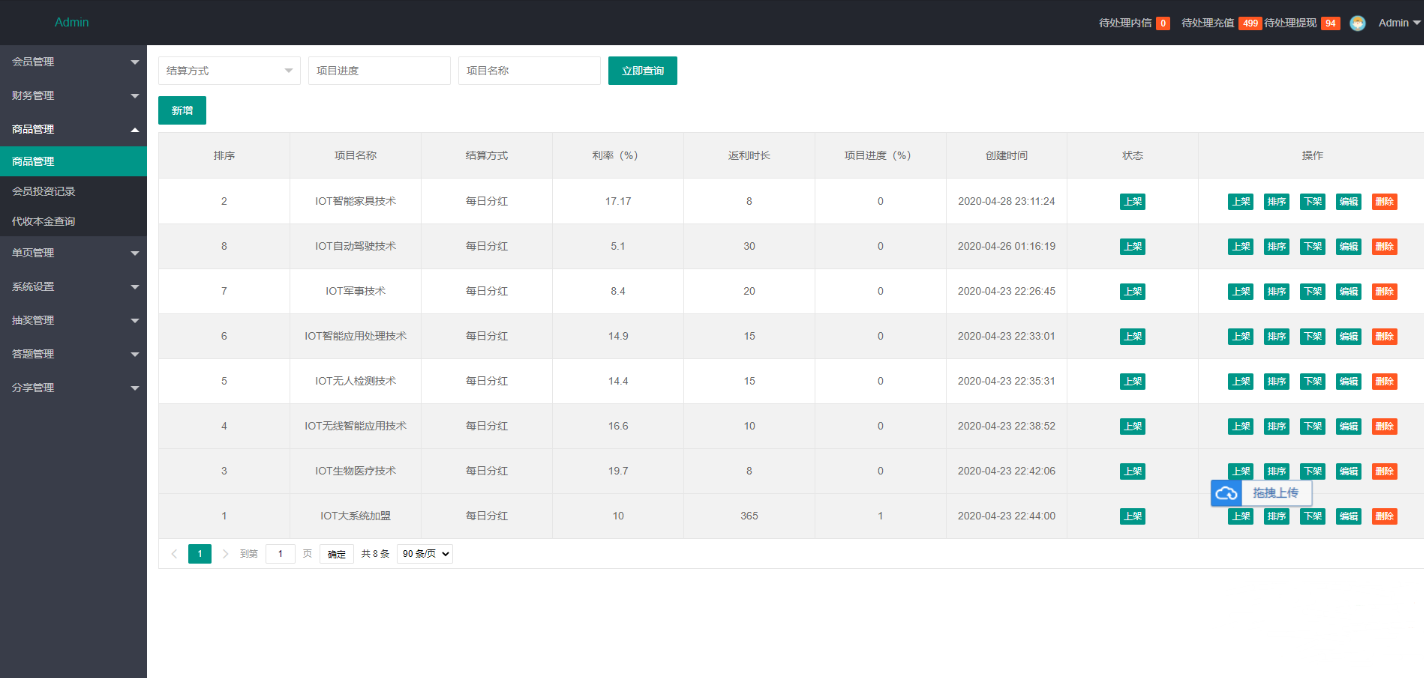Click the 项目名称 search input field
This screenshot has height=678, width=1424.
tap(529, 71)
